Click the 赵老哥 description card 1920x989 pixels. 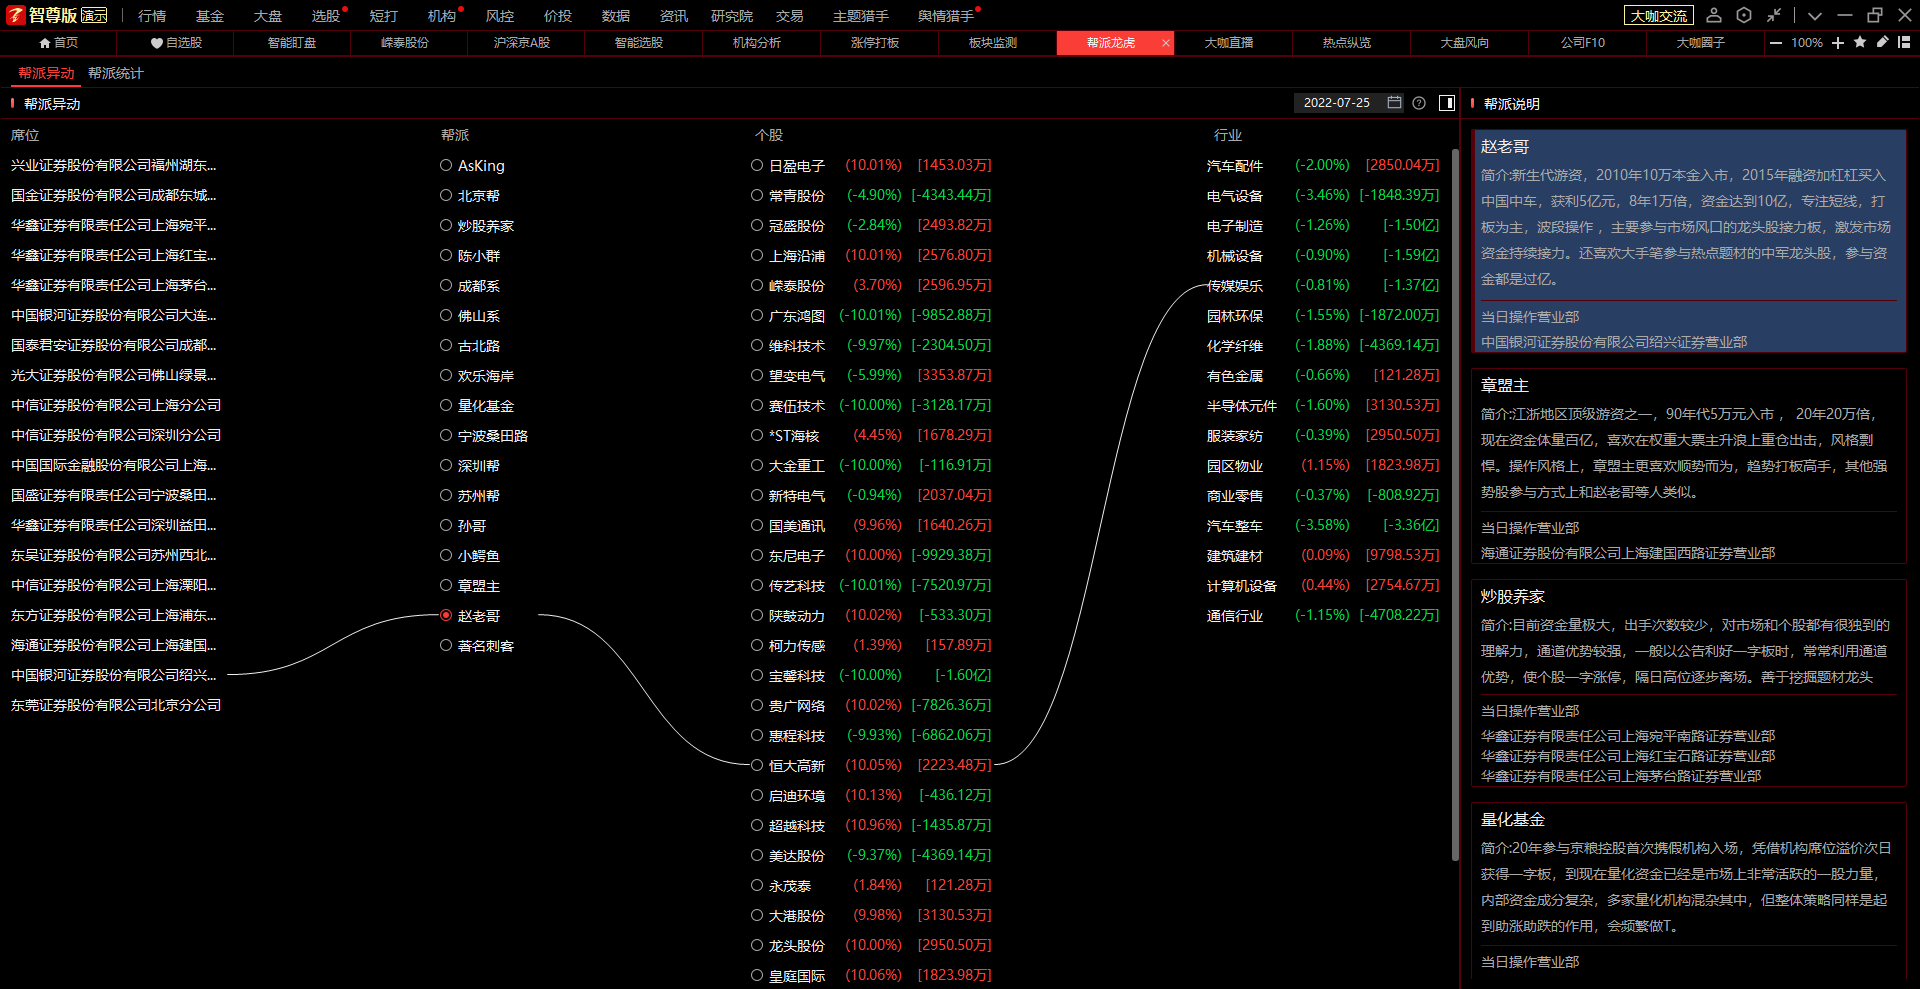click(x=1689, y=241)
